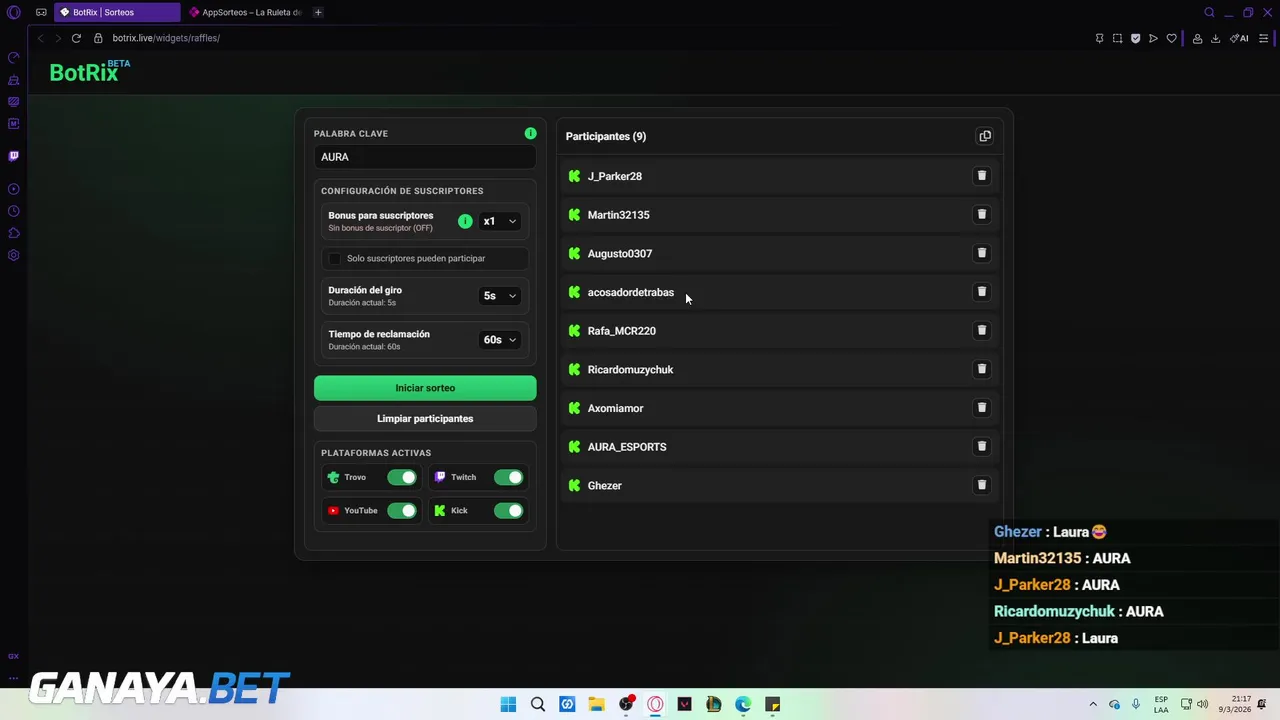Open history clock in Opera sidebar
Viewport: 1280px width, 720px height.
click(14, 211)
